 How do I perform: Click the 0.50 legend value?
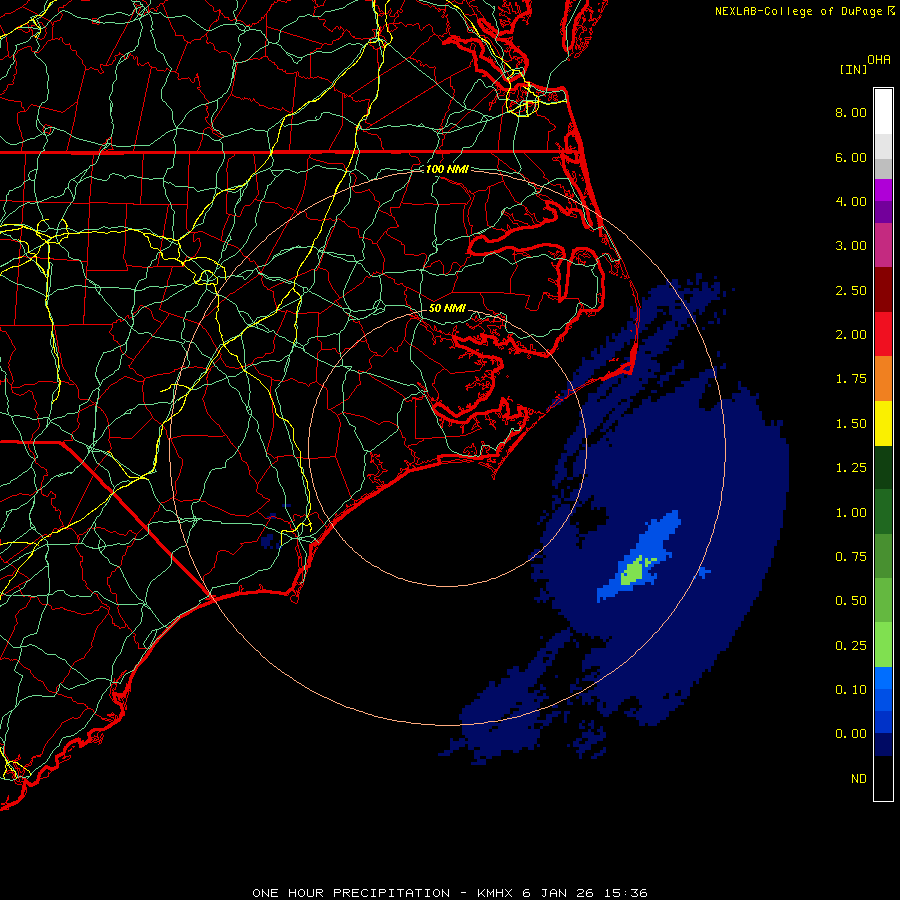pos(851,601)
